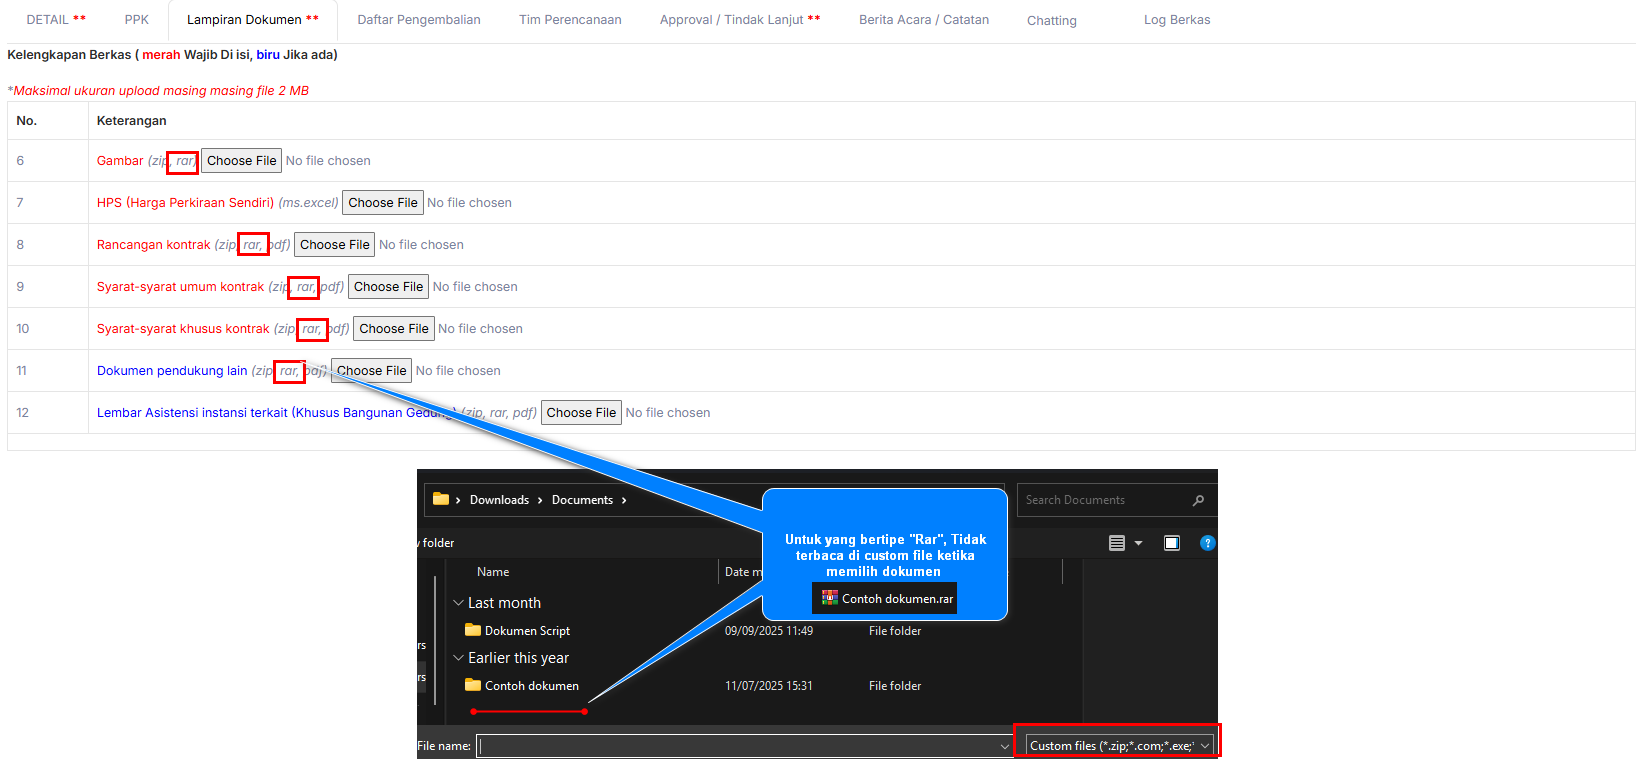Click the WinRAR icon of Contoh dokumen.rar

click(x=829, y=598)
